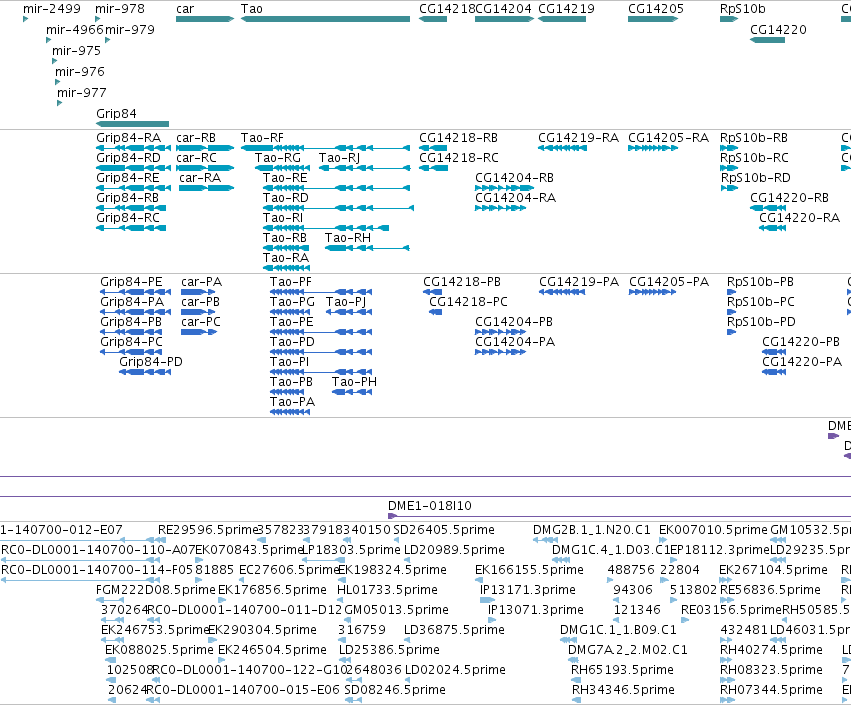Click the RpS10b-PD protein arrow
This screenshot has height=705, width=851.
tap(731, 332)
